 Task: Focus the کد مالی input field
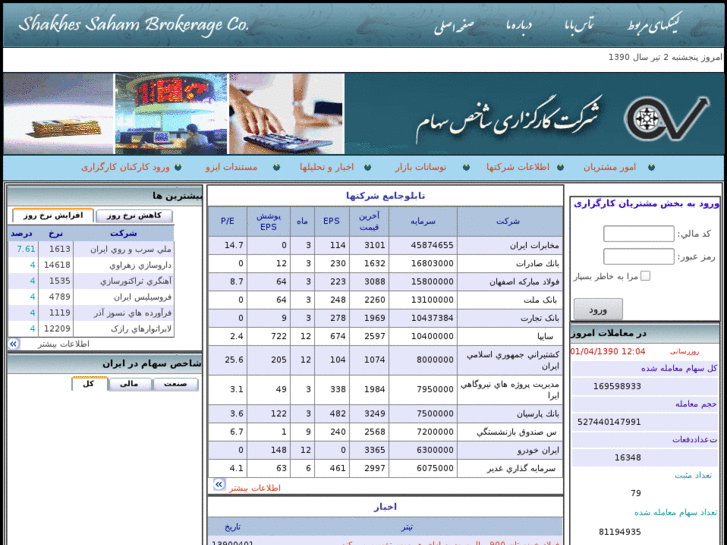click(638, 233)
